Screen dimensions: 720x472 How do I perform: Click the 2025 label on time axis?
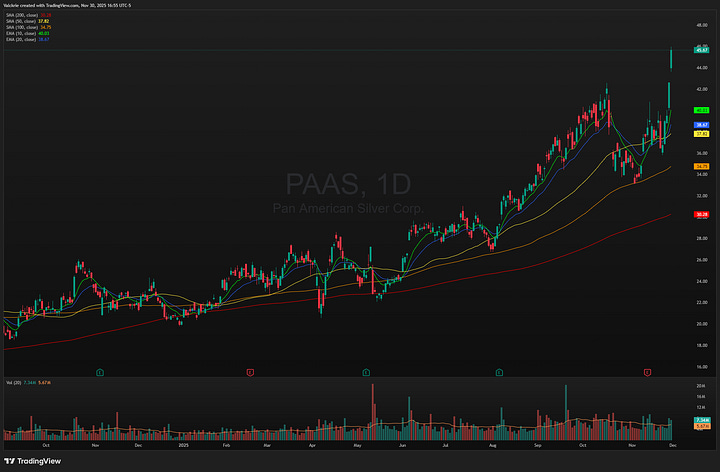pos(184,445)
